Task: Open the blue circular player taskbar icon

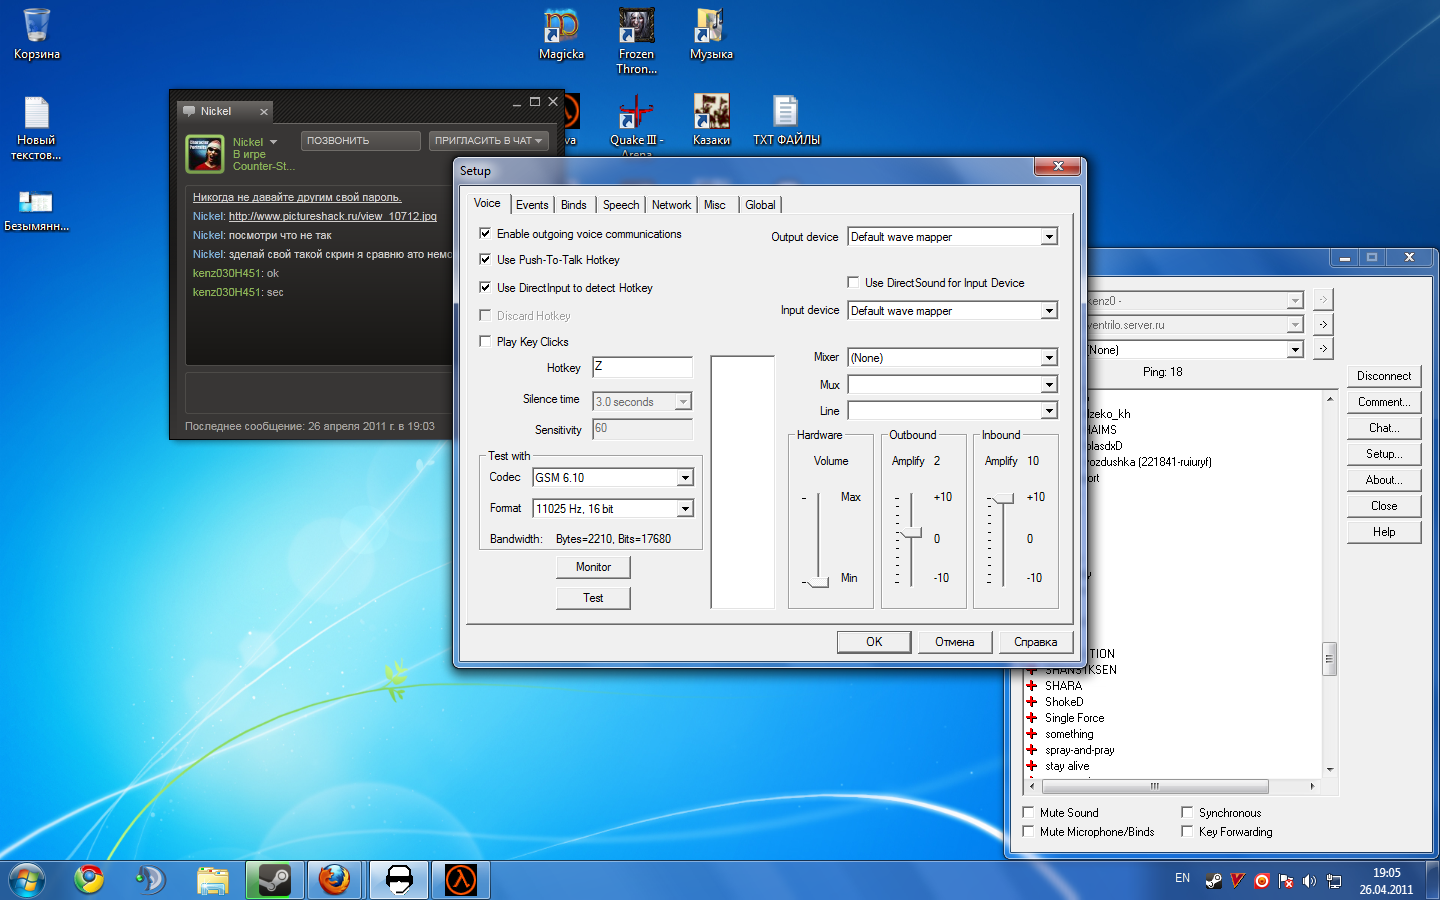Action: point(150,880)
